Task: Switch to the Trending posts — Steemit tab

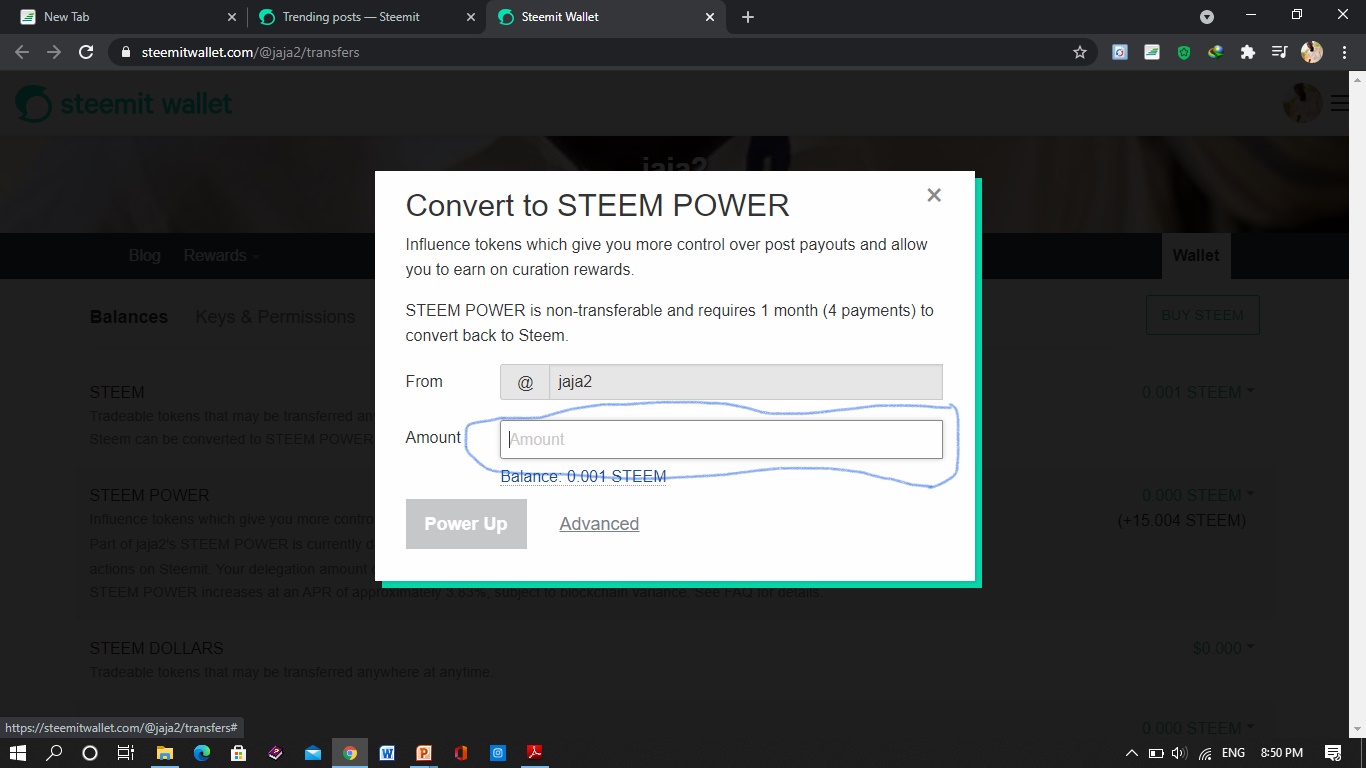Action: (x=352, y=17)
